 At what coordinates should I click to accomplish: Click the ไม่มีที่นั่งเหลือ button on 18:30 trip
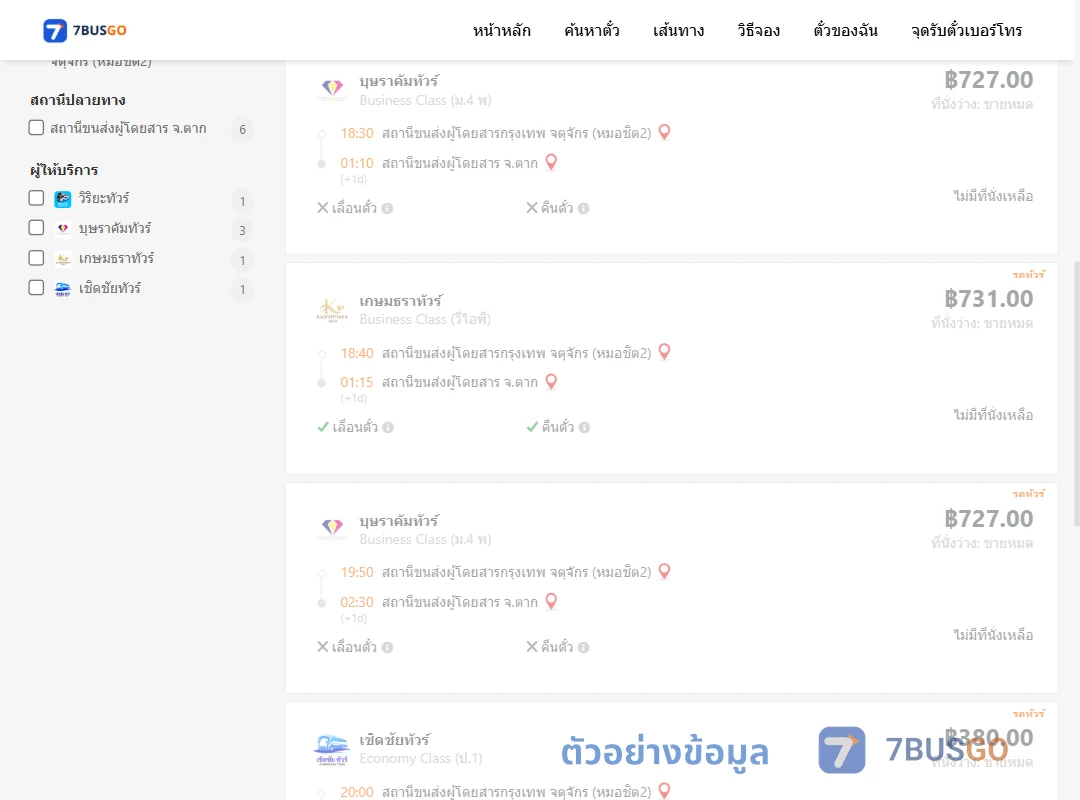coord(993,196)
